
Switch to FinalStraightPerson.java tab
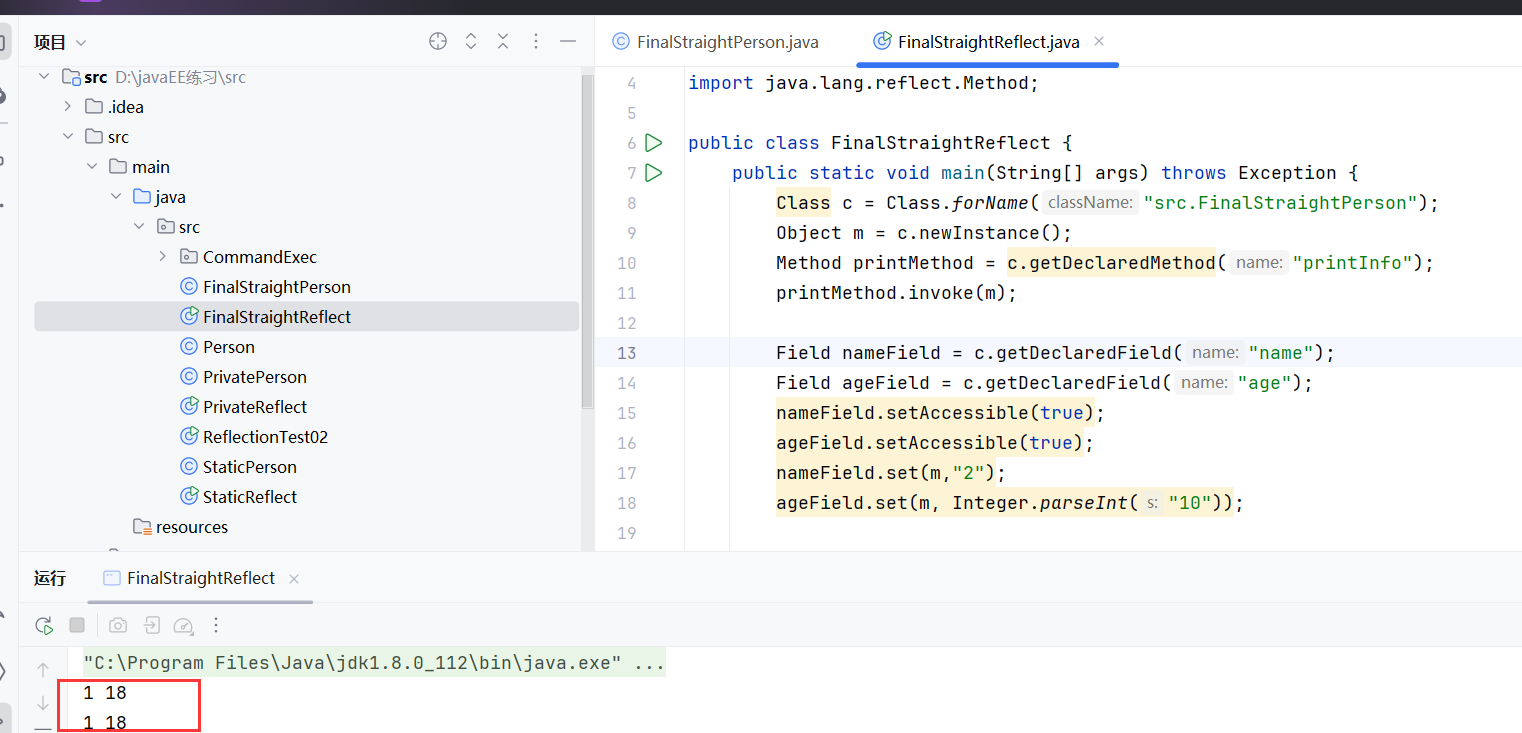[x=716, y=42]
